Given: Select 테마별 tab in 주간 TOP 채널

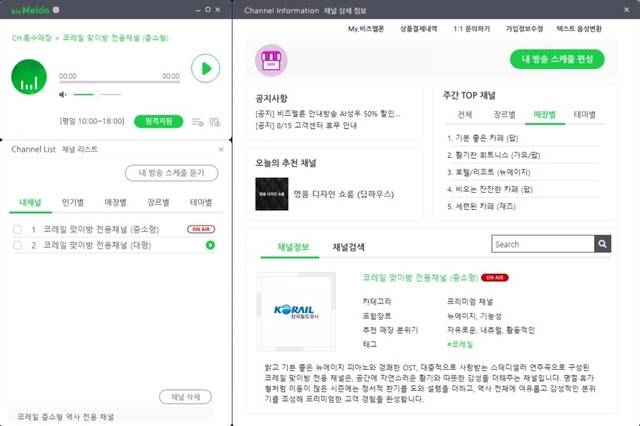Looking at the screenshot, I should click(x=584, y=115).
